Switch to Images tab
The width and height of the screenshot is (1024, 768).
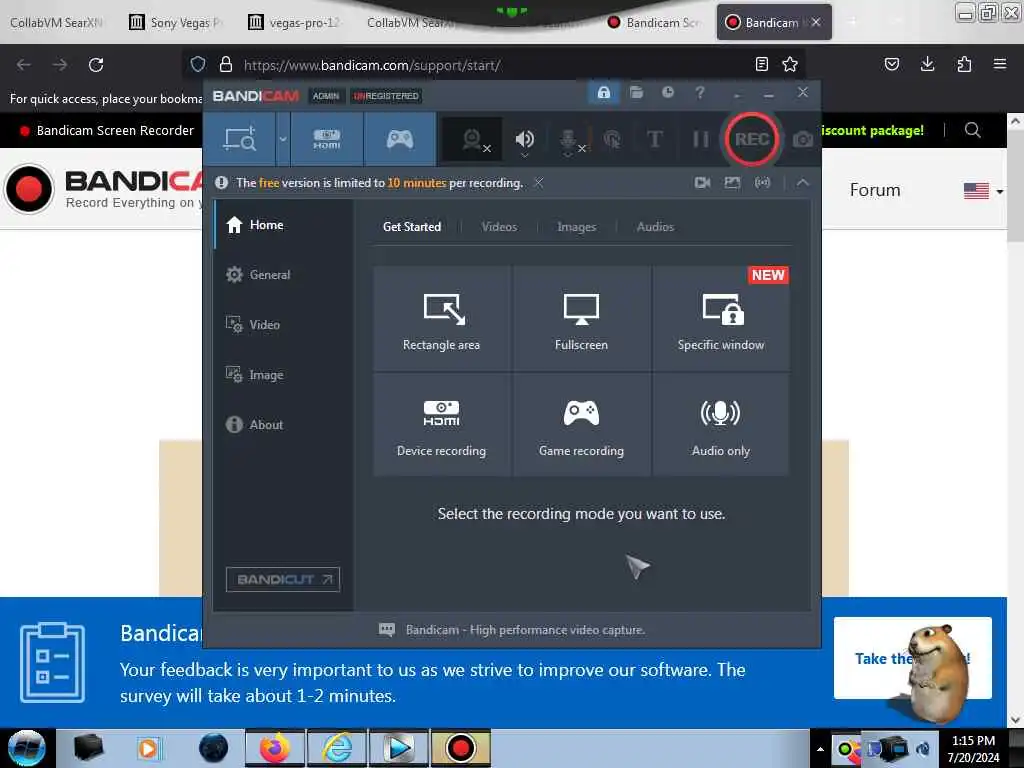pyautogui.click(x=577, y=227)
